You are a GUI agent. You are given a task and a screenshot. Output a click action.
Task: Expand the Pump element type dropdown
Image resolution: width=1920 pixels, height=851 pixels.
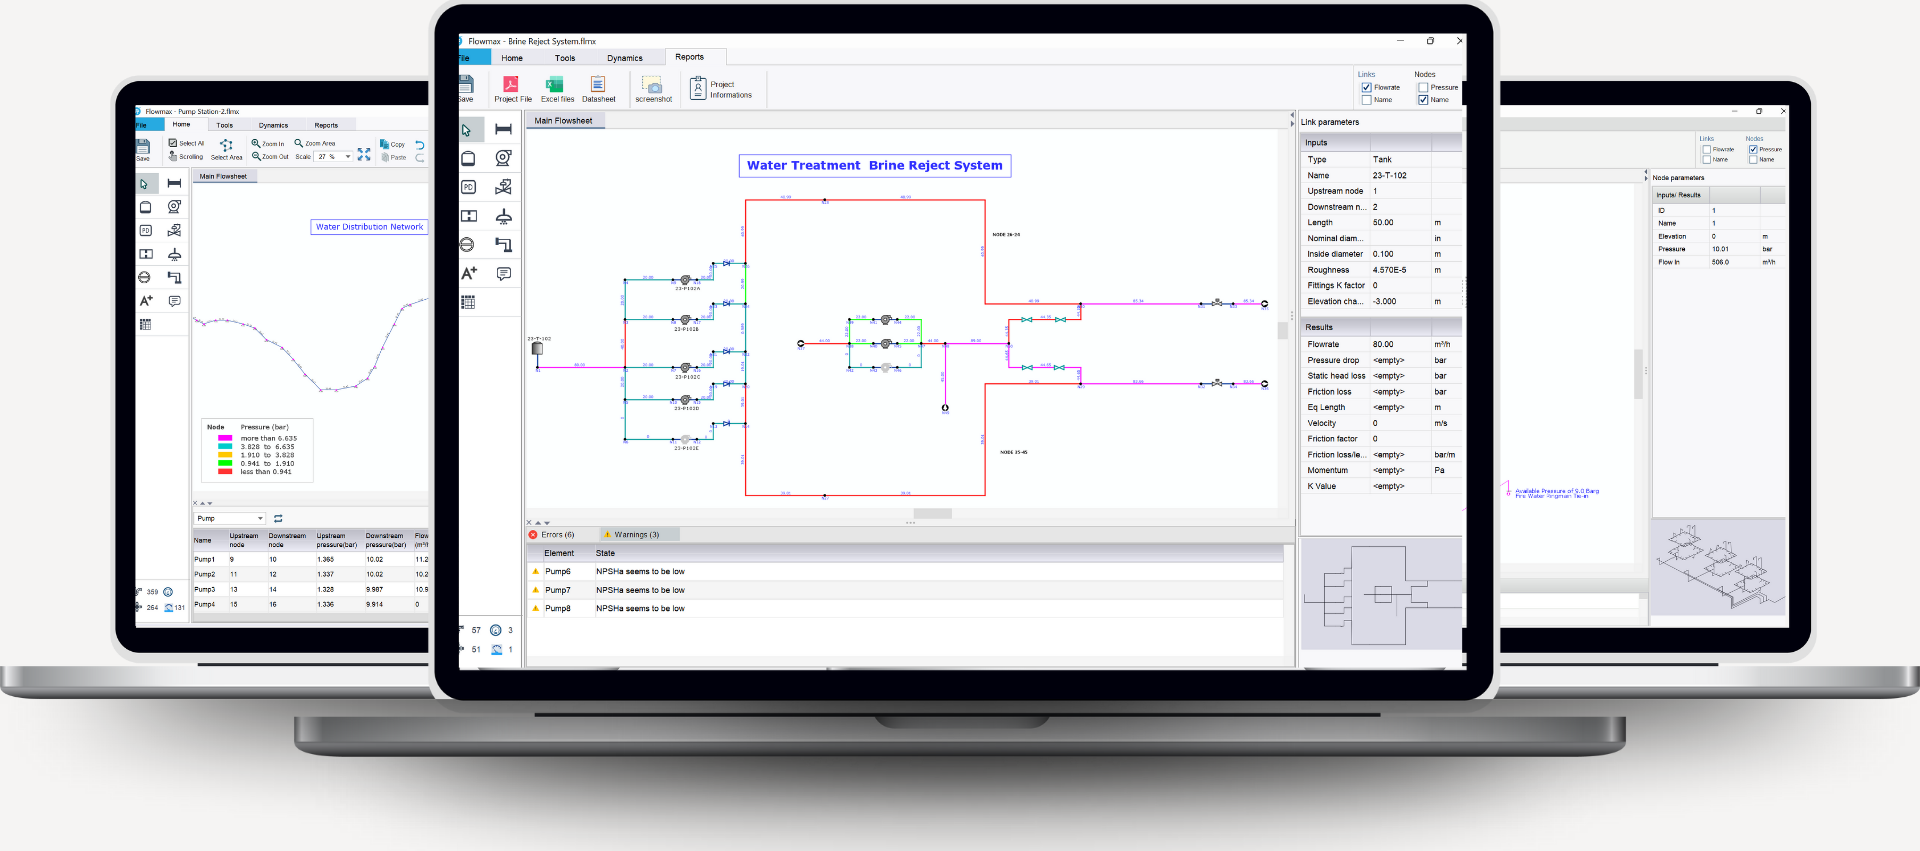pos(260,519)
